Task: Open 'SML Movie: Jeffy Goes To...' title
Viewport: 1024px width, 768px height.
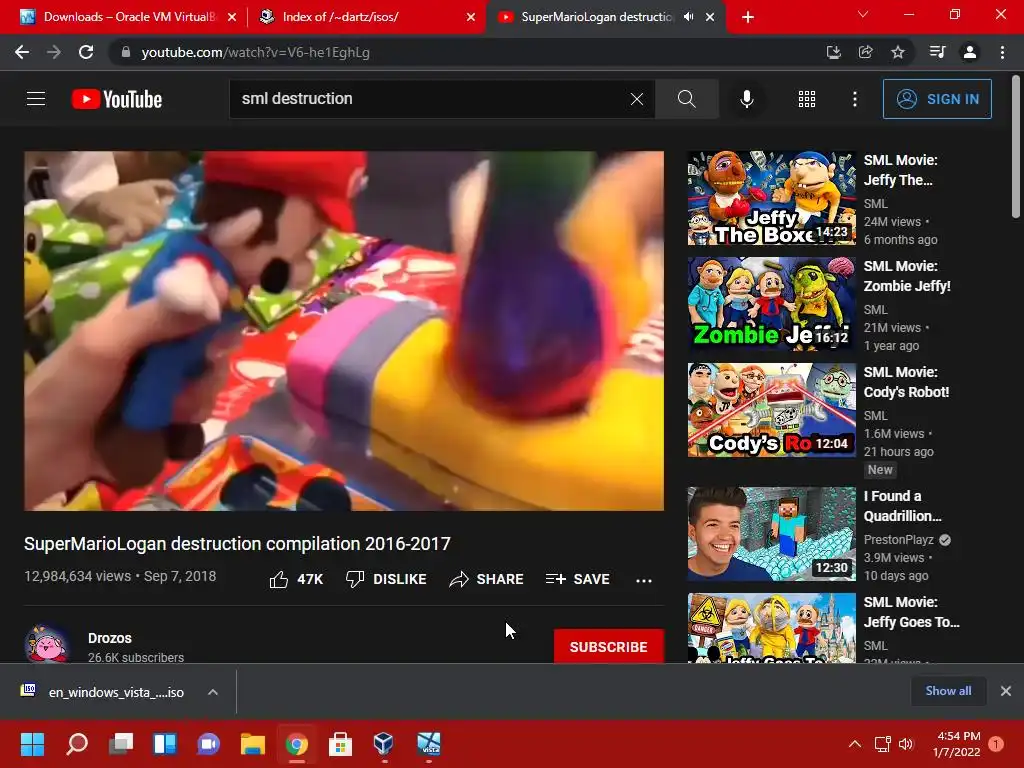Action: (912, 612)
